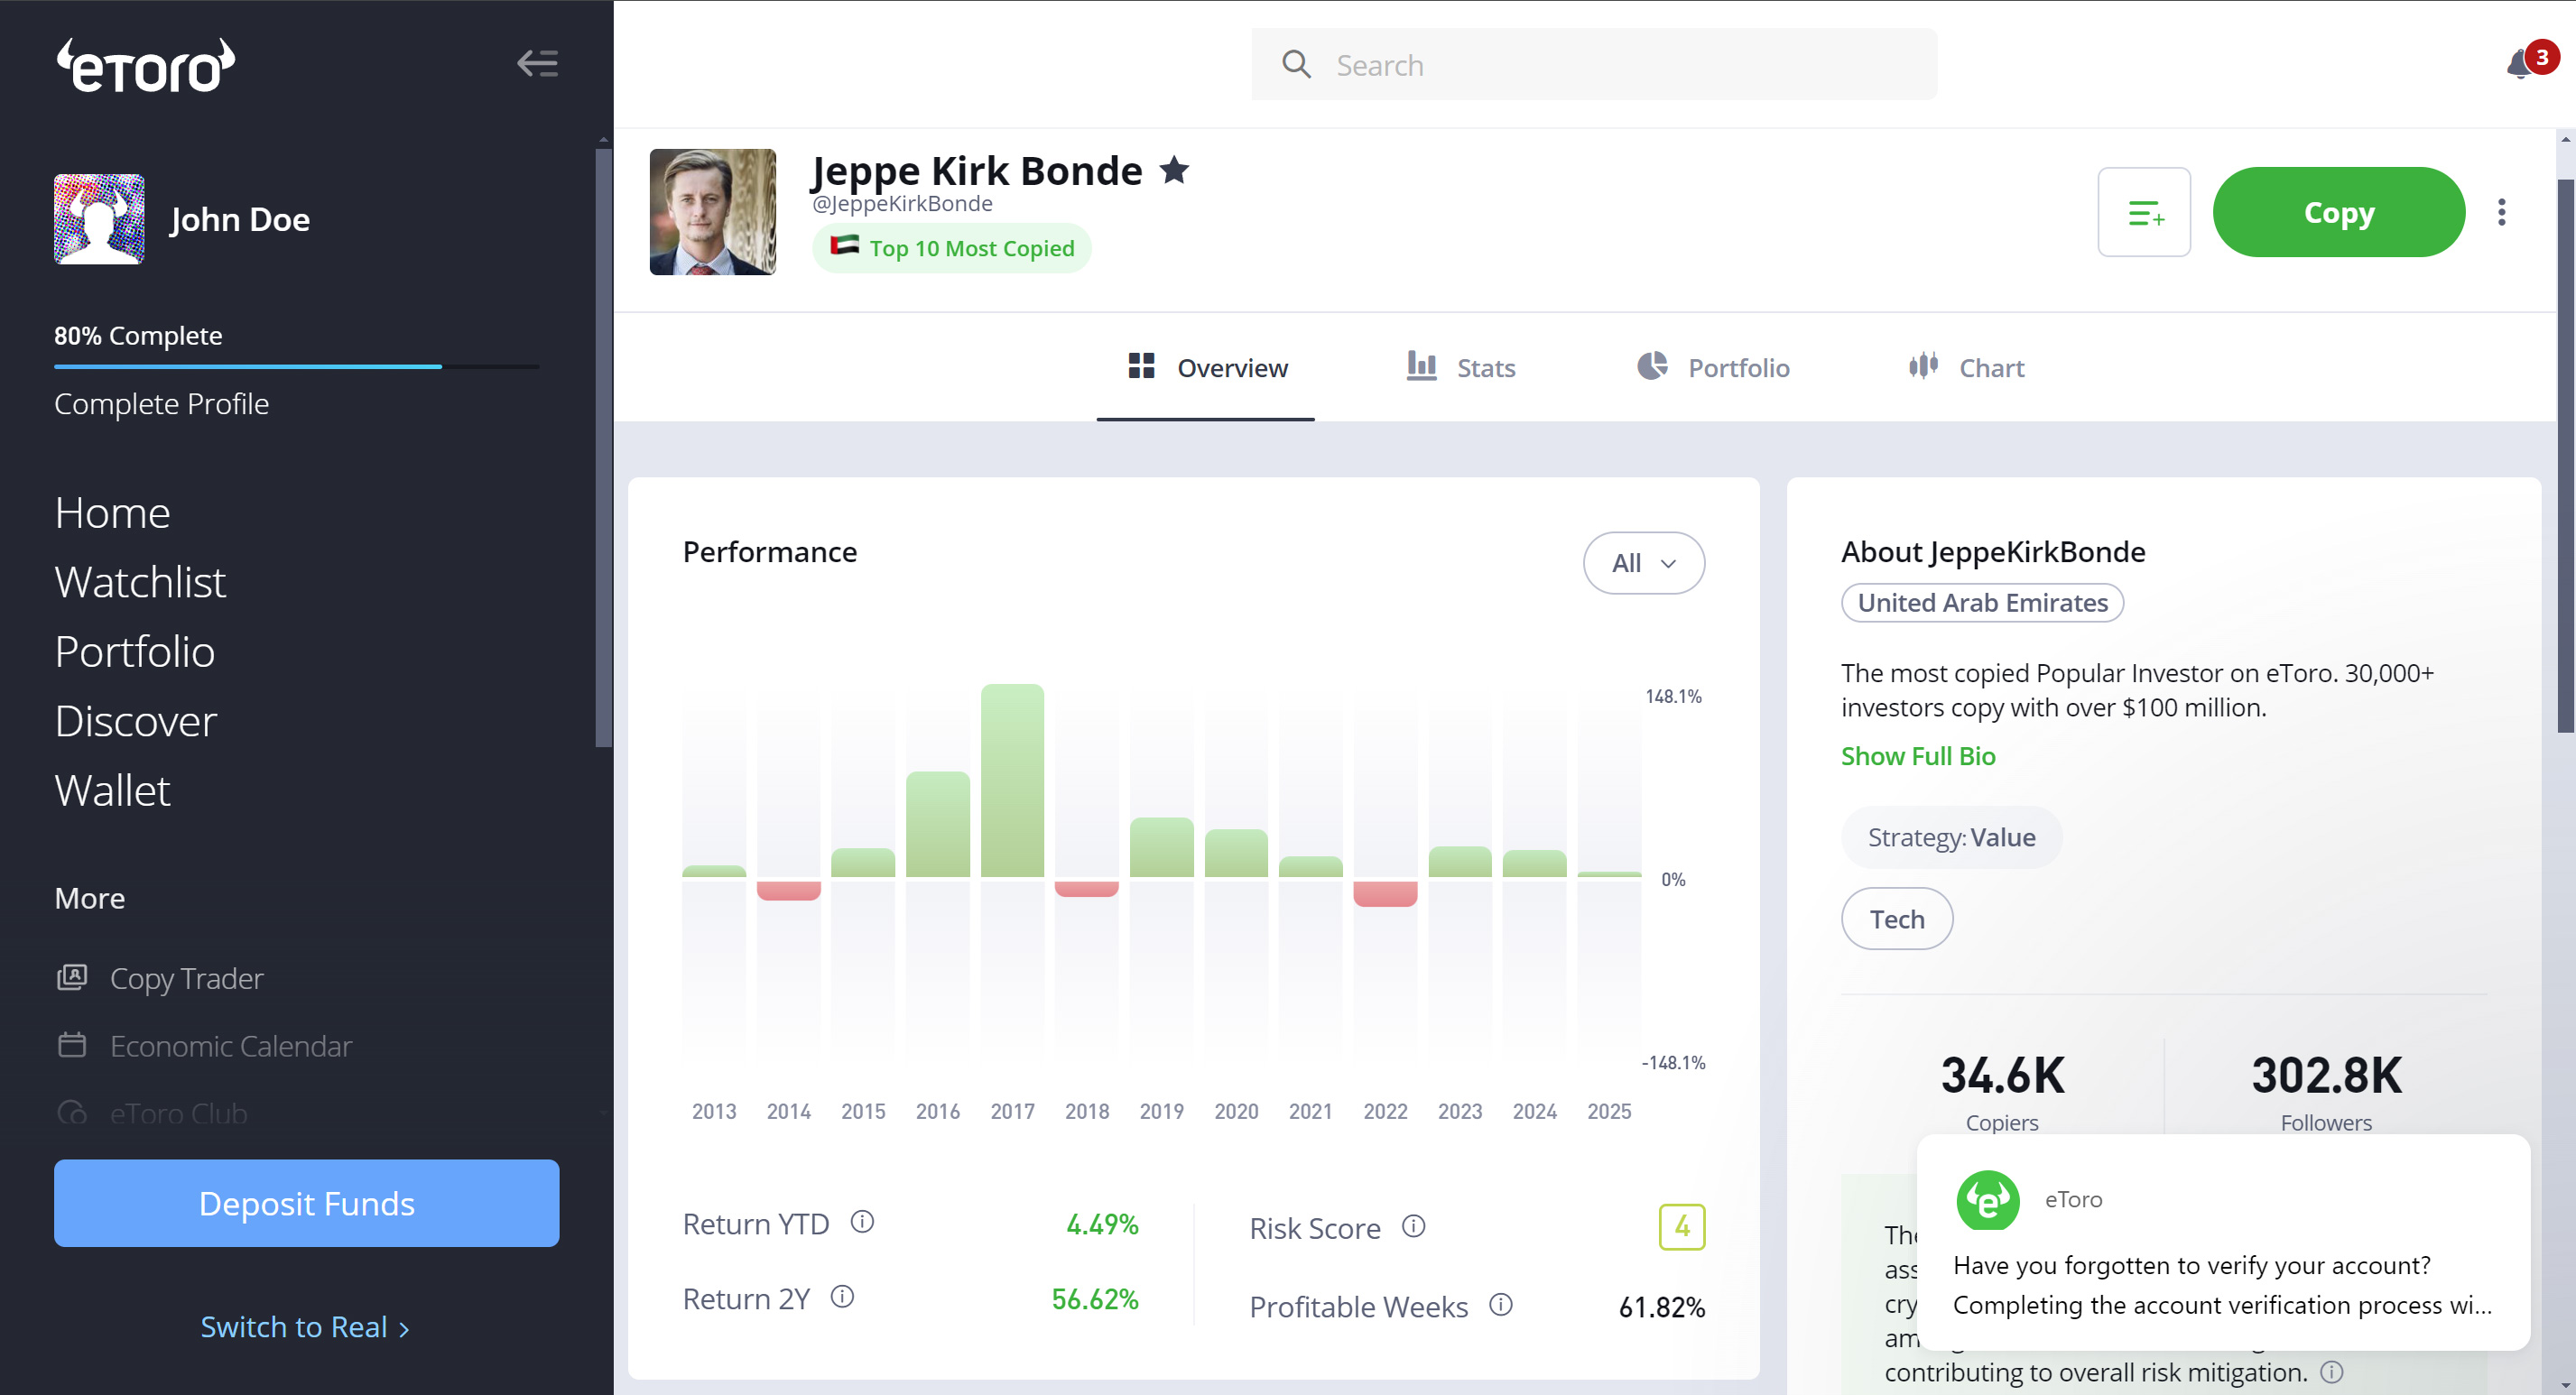
Task: Switch to the Stats tab
Action: tap(1461, 368)
